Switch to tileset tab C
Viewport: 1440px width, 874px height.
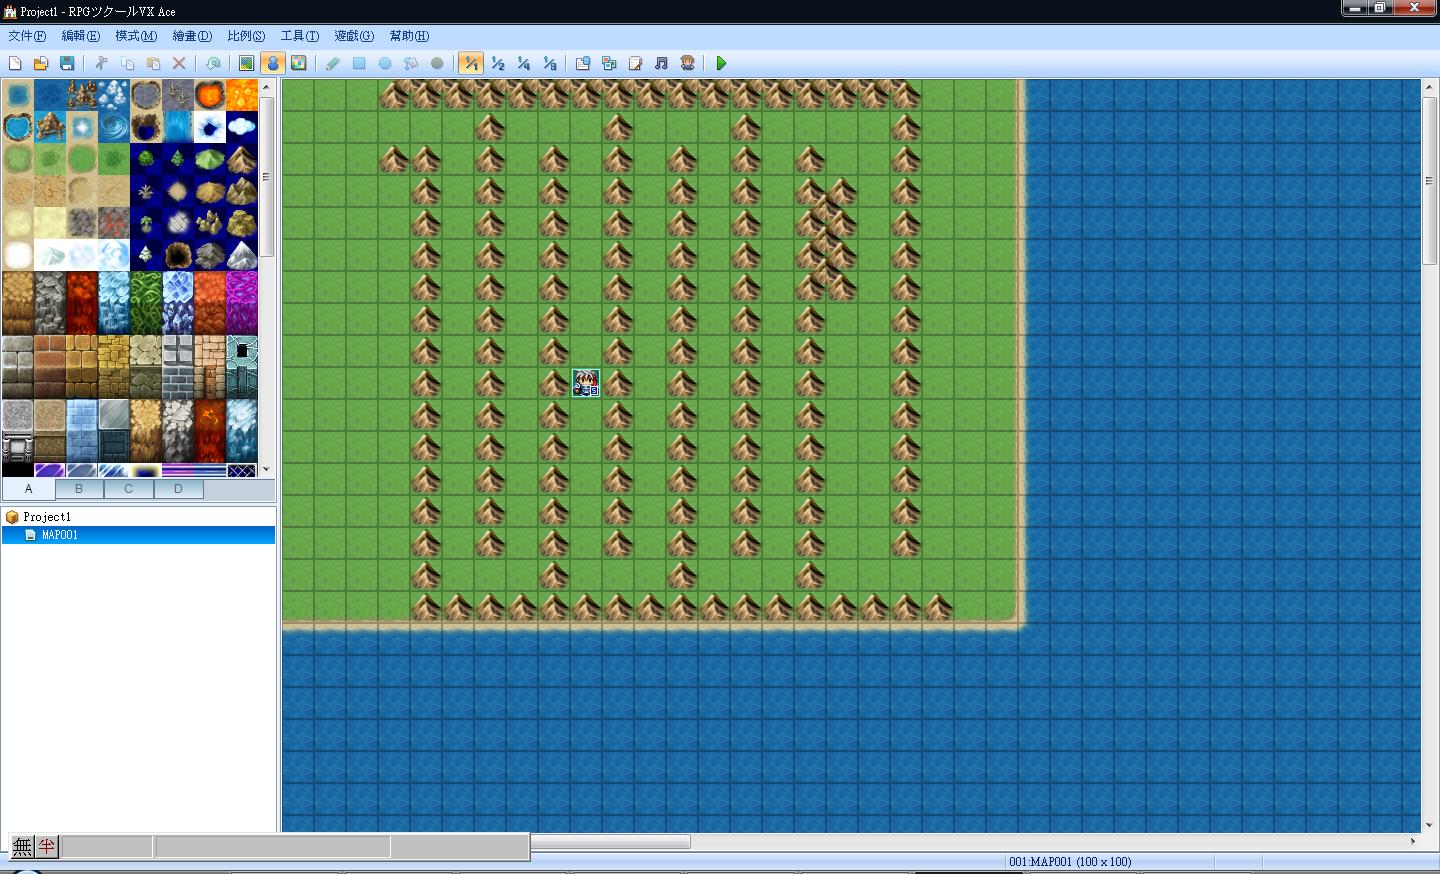[x=128, y=489]
